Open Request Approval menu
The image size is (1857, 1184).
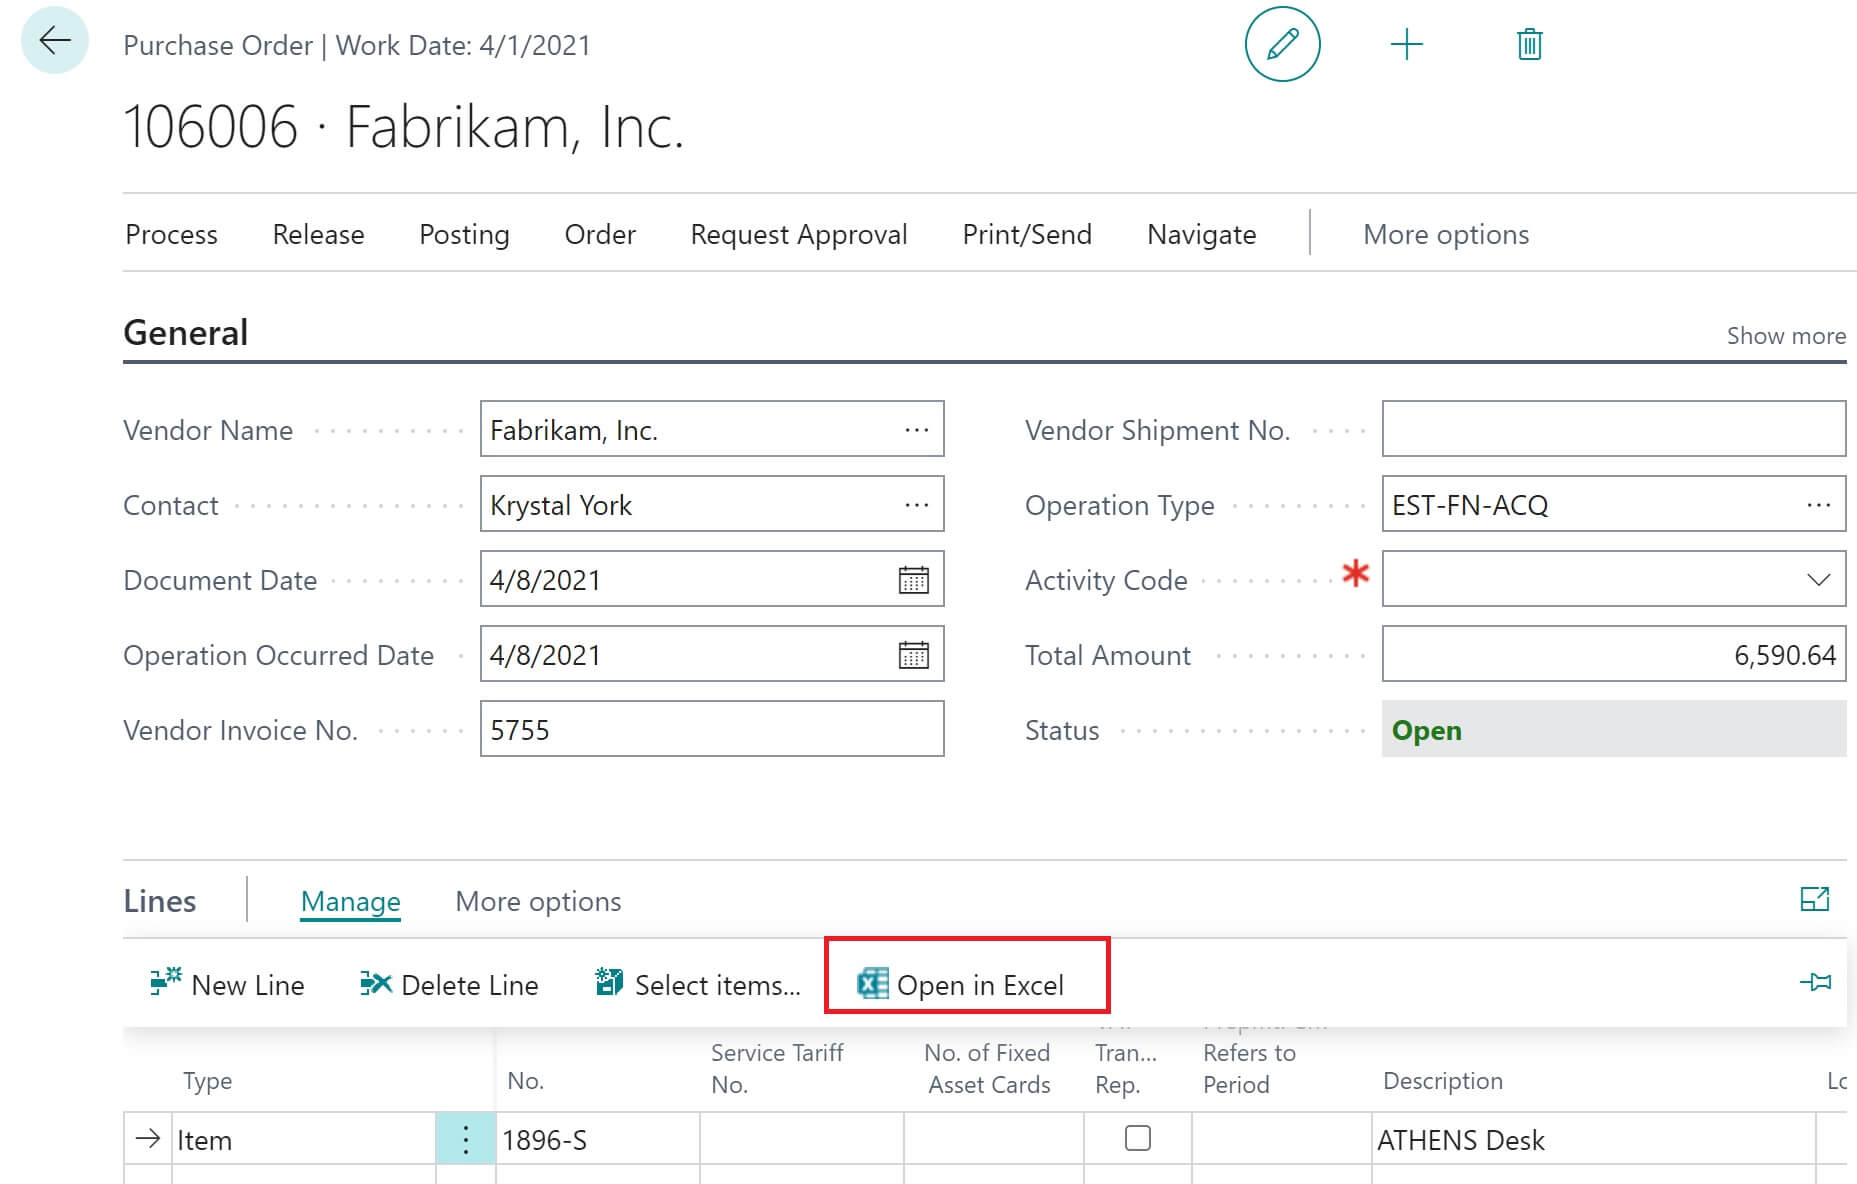[799, 234]
